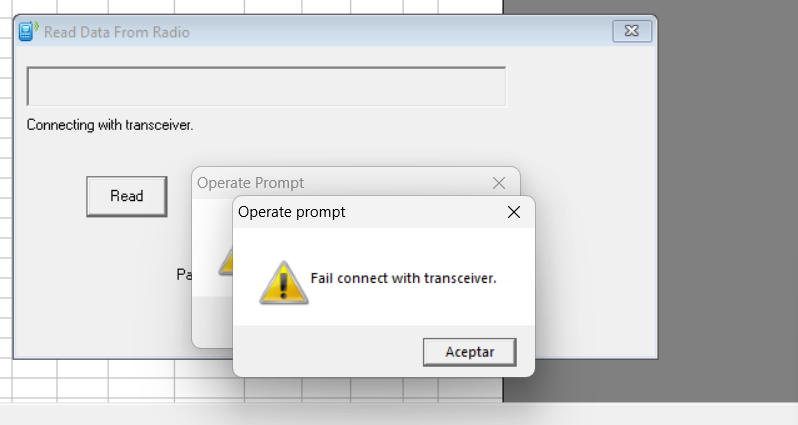798x425 pixels.
Task: Confirm the error with Aceptar button
Action: click(470, 352)
